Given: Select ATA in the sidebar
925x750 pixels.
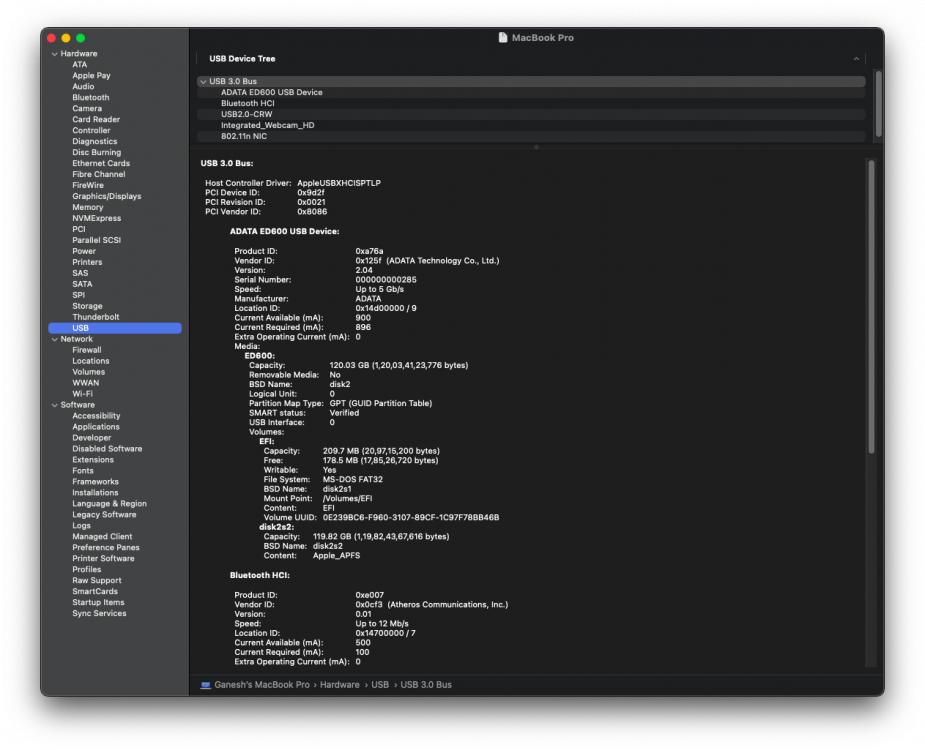Looking at the screenshot, I should pyautogui.click(x=80, y=64).
